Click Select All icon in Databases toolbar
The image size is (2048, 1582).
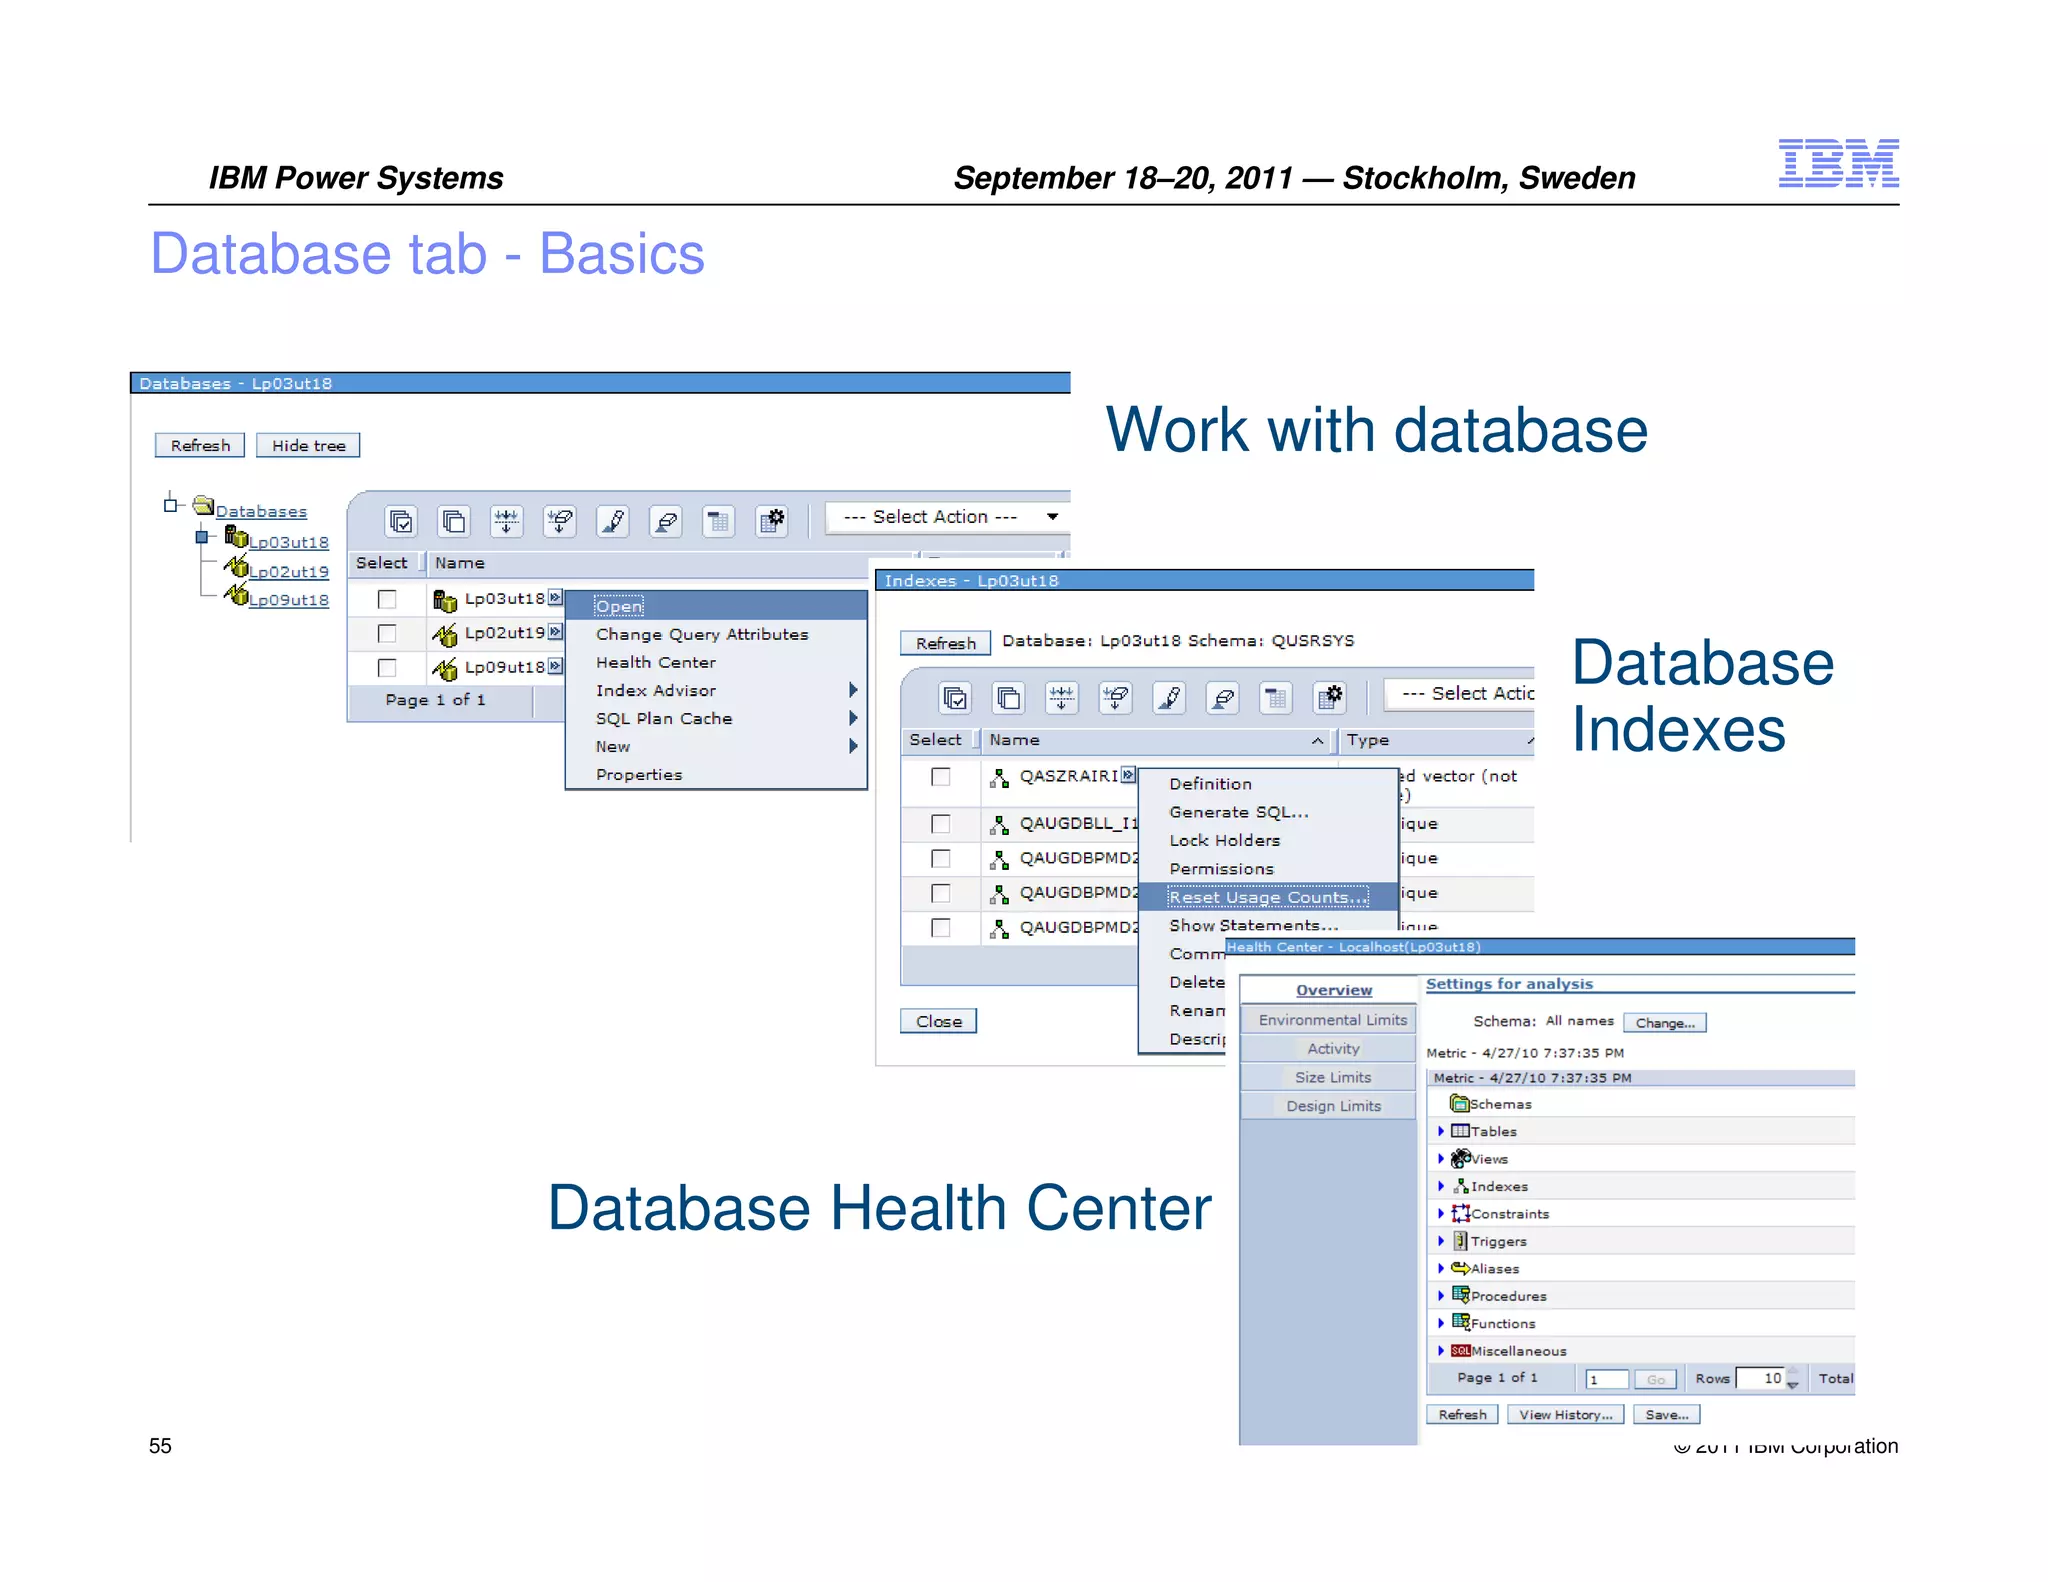pos(401,521)
